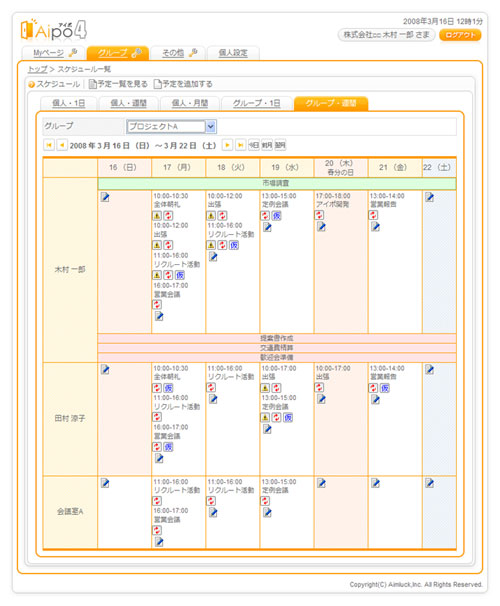Add schedule for 会議室A on Thursday 20
This screenshot has height=606, width=500.
(321, 483)
